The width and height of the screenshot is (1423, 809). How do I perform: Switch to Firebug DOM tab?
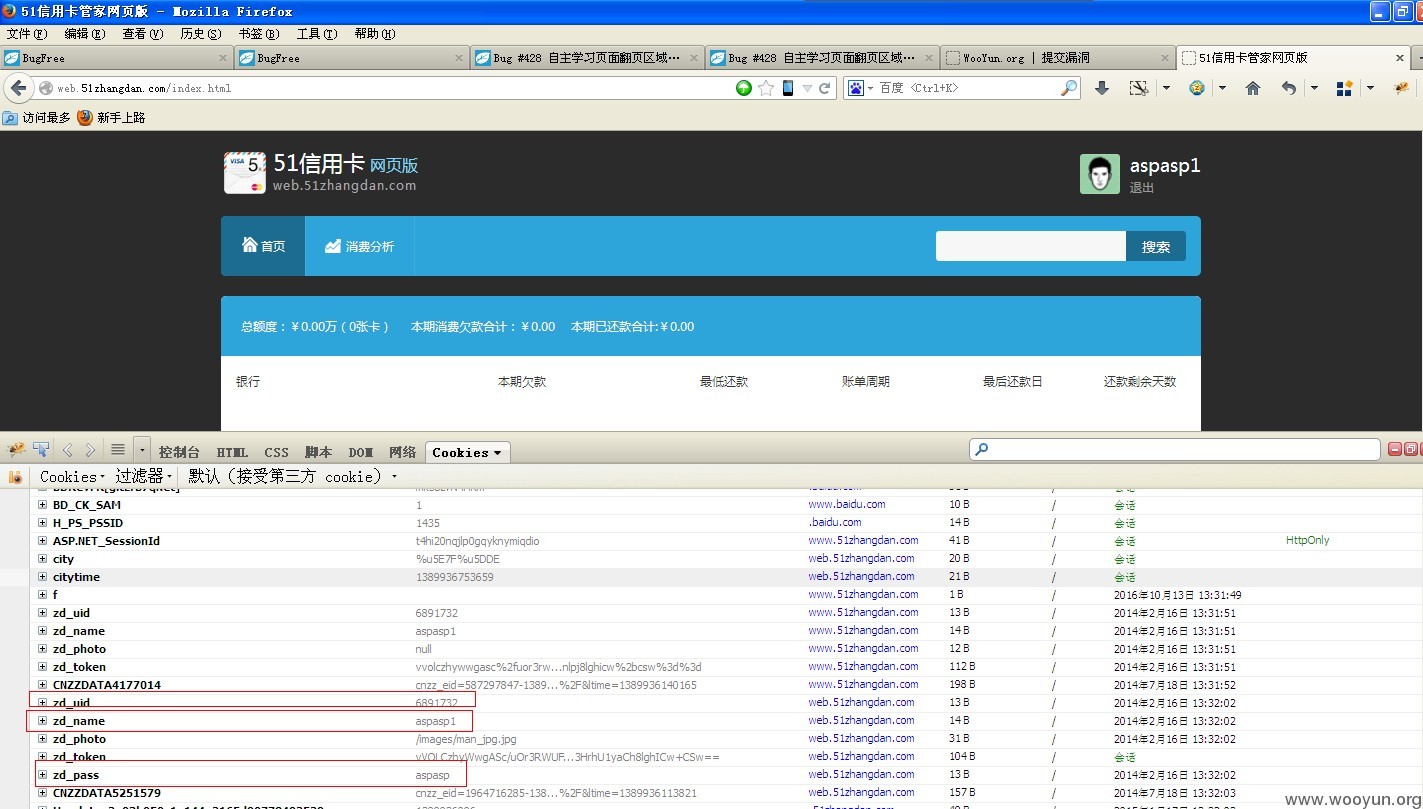click(361, 452)
